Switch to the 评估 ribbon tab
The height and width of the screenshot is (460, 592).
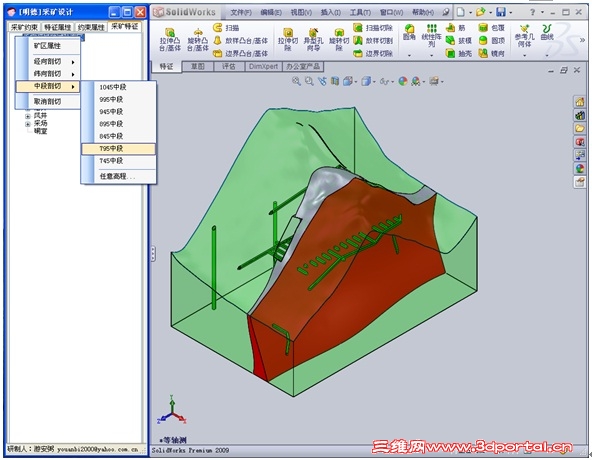tap(229, 67)
